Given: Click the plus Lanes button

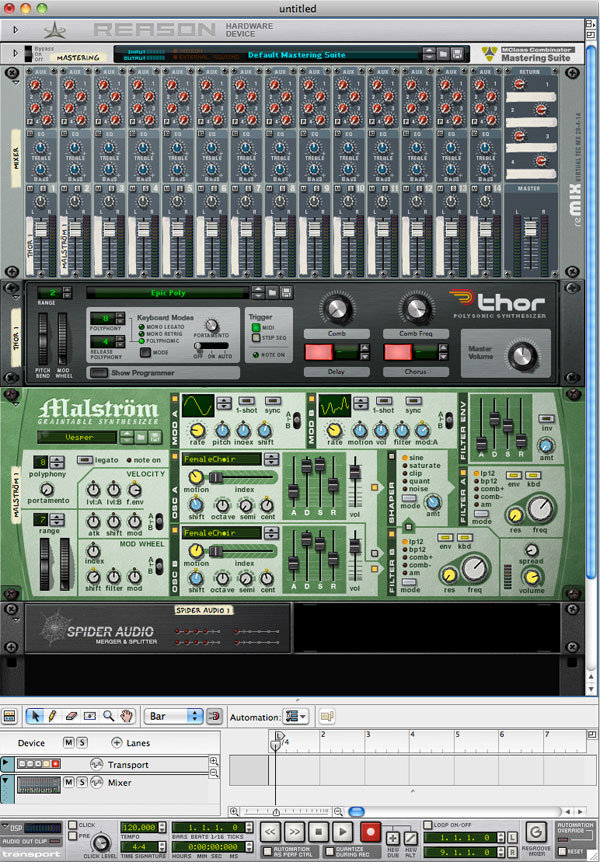Looking at the screenshot, I should coord(117,743).
